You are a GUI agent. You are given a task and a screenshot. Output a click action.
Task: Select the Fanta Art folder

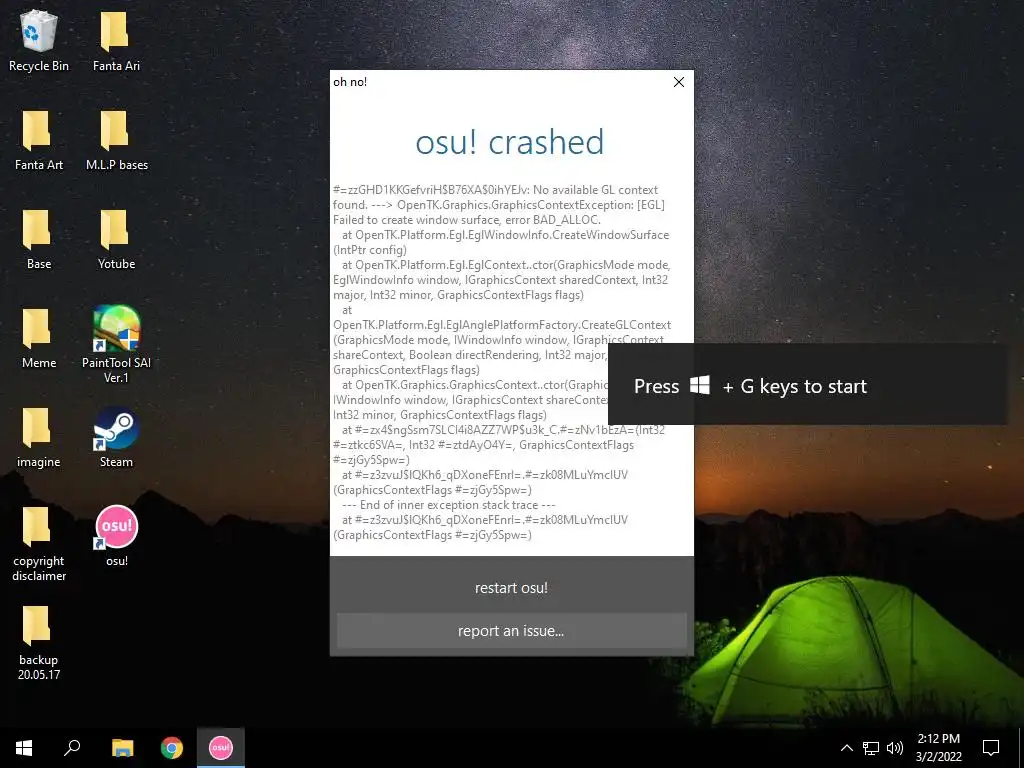coord(39,140)
